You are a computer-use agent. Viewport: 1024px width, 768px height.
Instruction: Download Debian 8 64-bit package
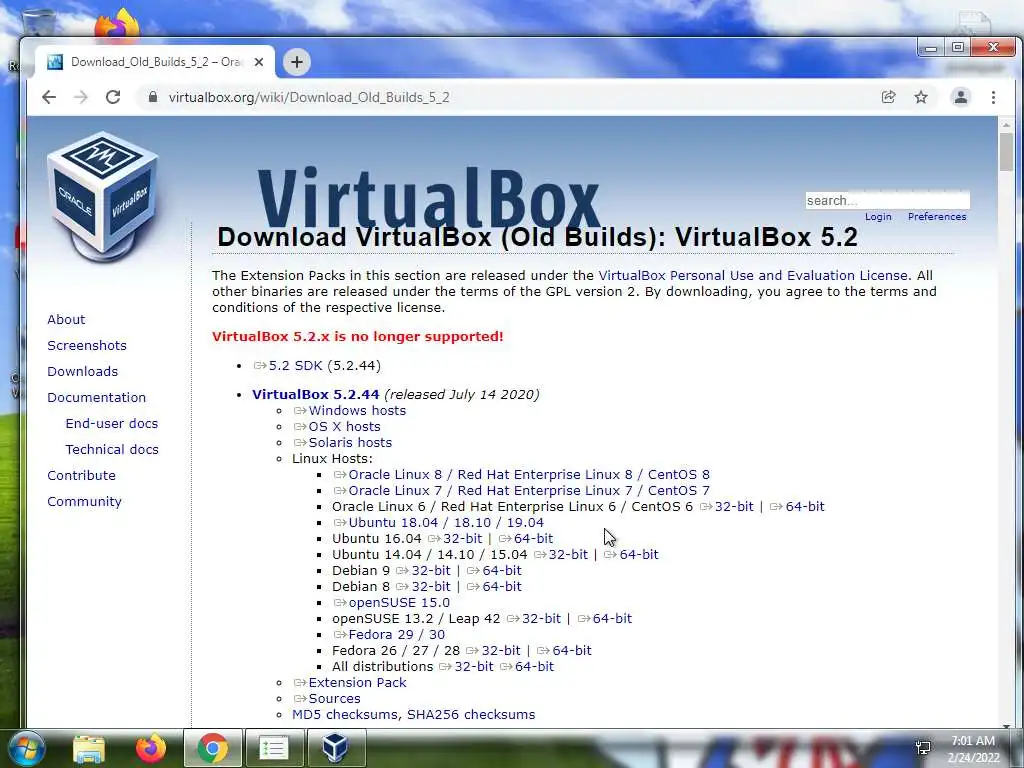pos(494,586)
